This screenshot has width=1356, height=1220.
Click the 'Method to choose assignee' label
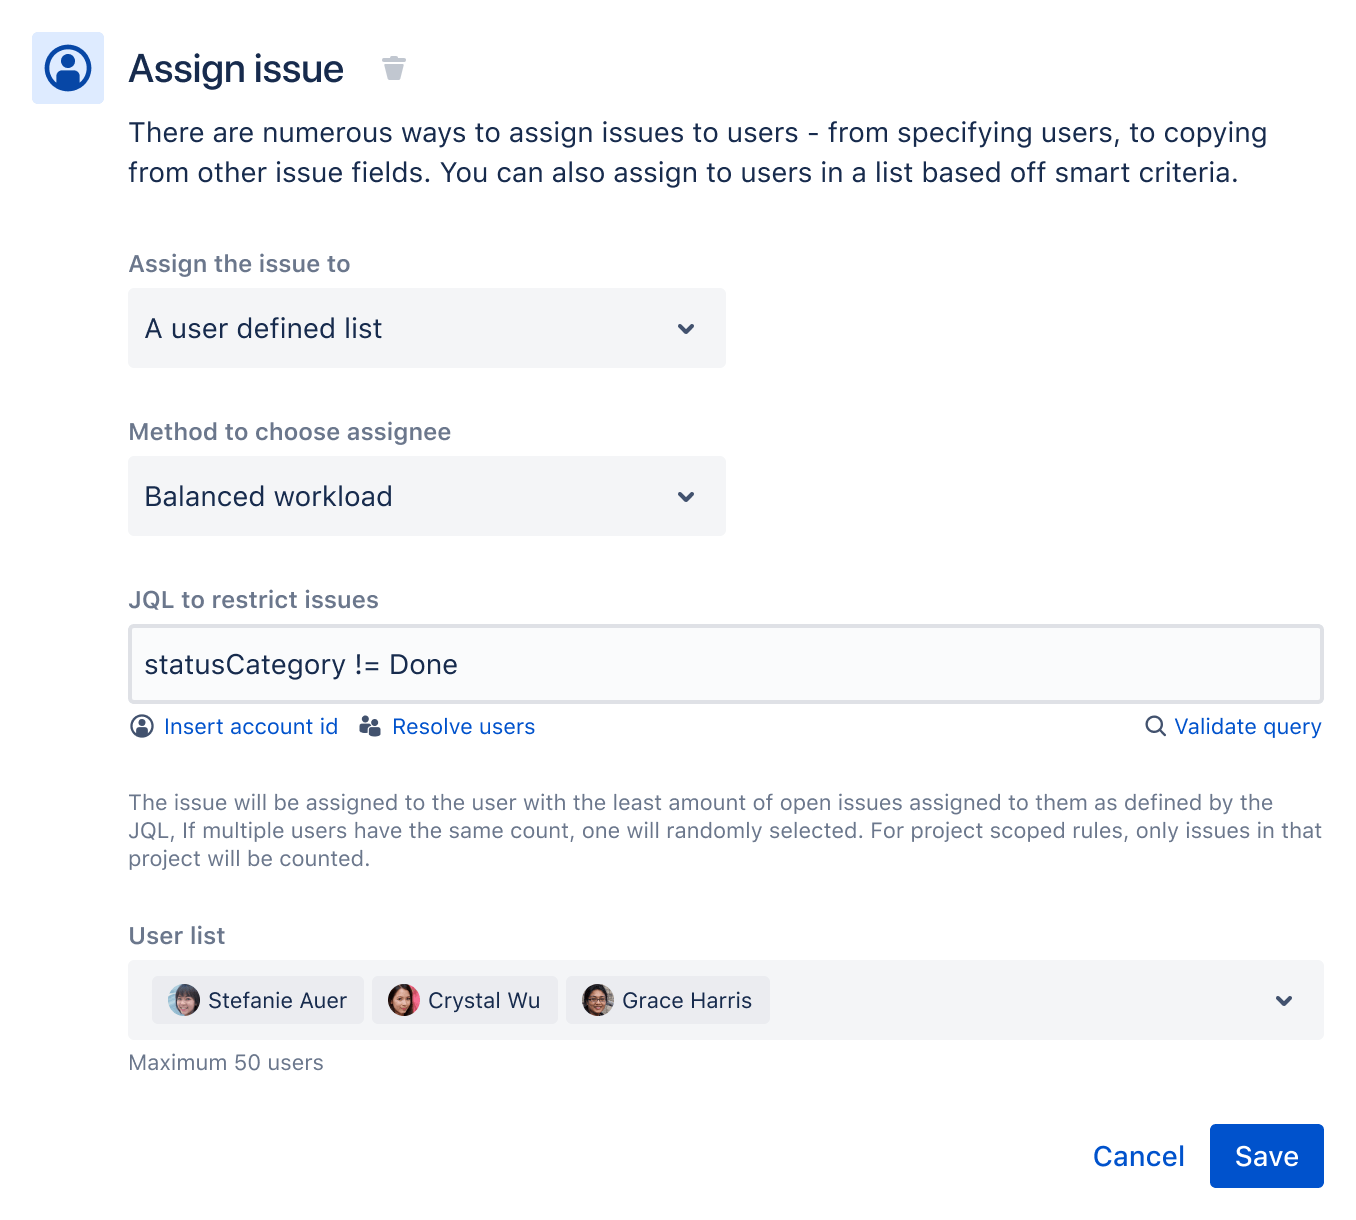(x=290, y=431)
